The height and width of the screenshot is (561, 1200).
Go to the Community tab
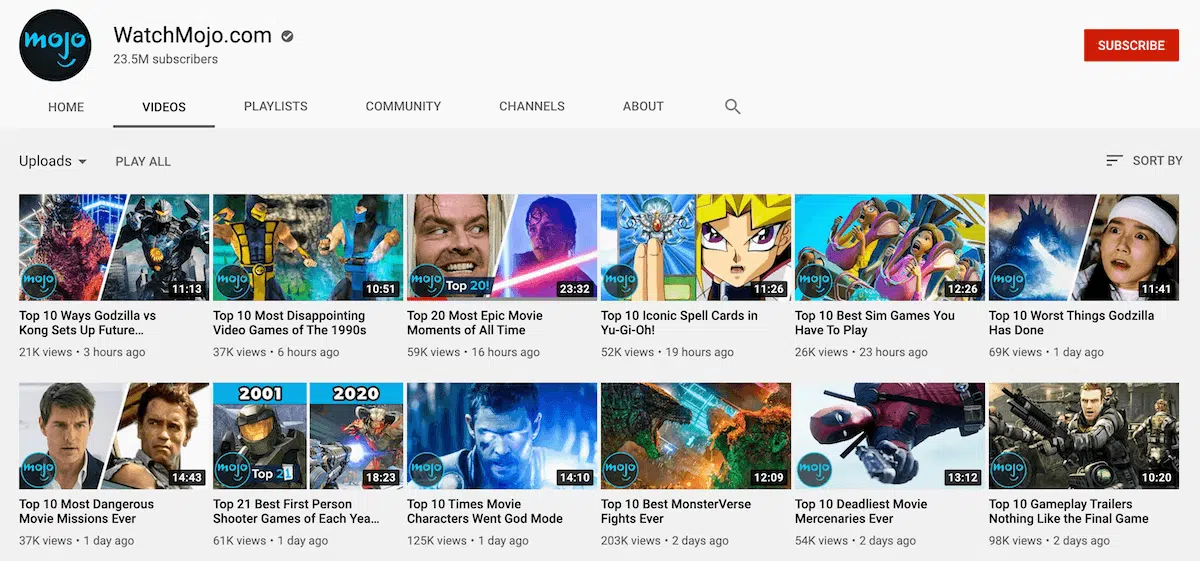tap(403, 106)
